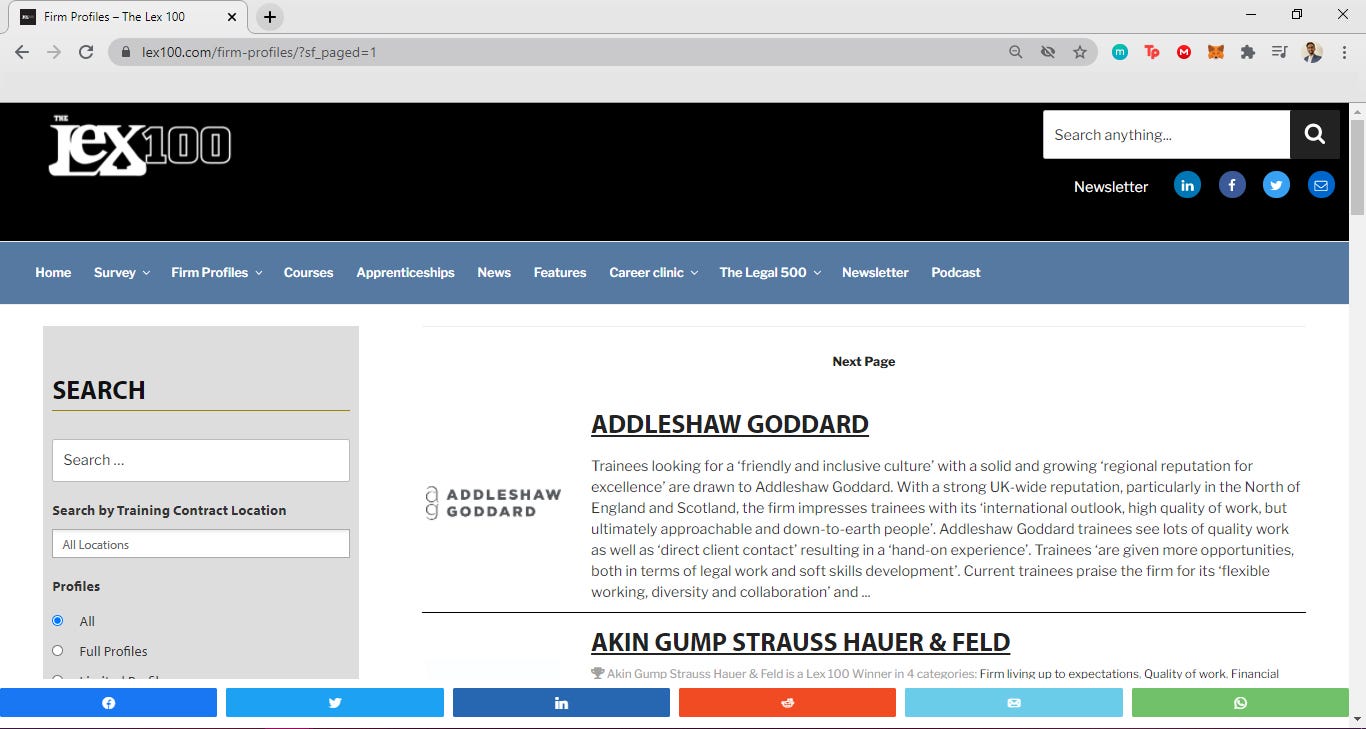Screen dimensions: 1366x729
Task: Expand The Legal 500 menu
Action: point(770,272)
